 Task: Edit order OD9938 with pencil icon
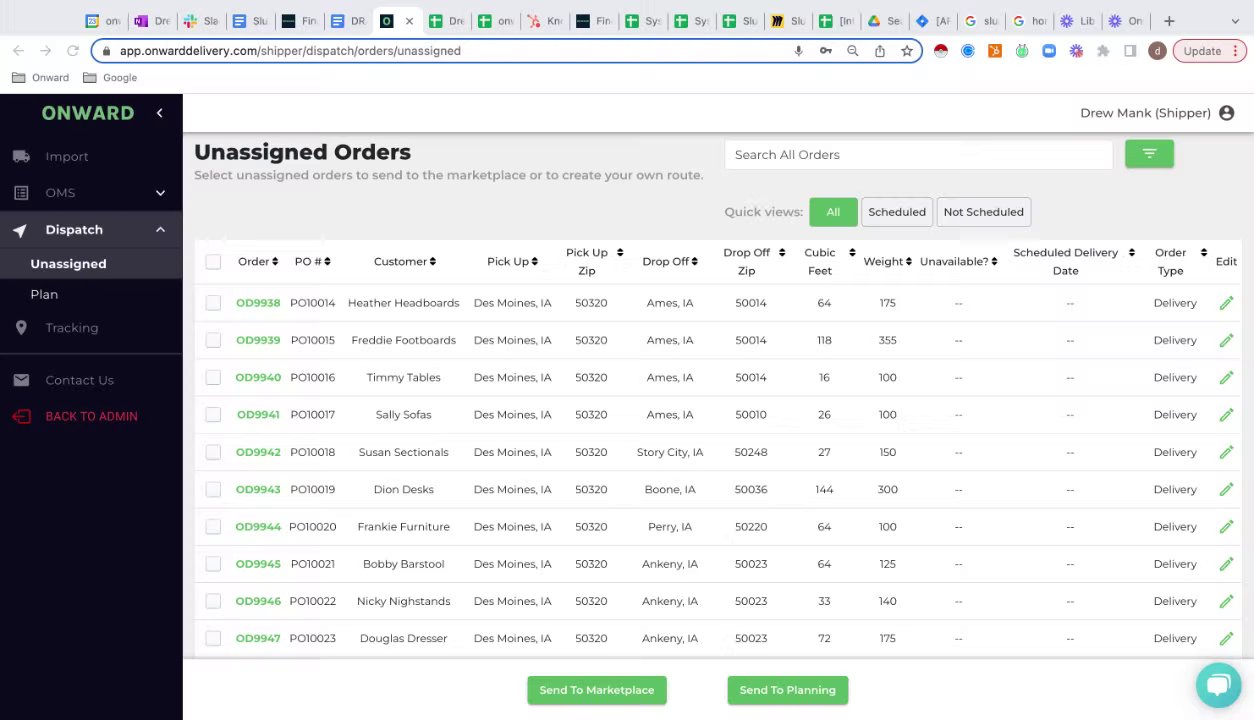click(x=1226, y=303)
